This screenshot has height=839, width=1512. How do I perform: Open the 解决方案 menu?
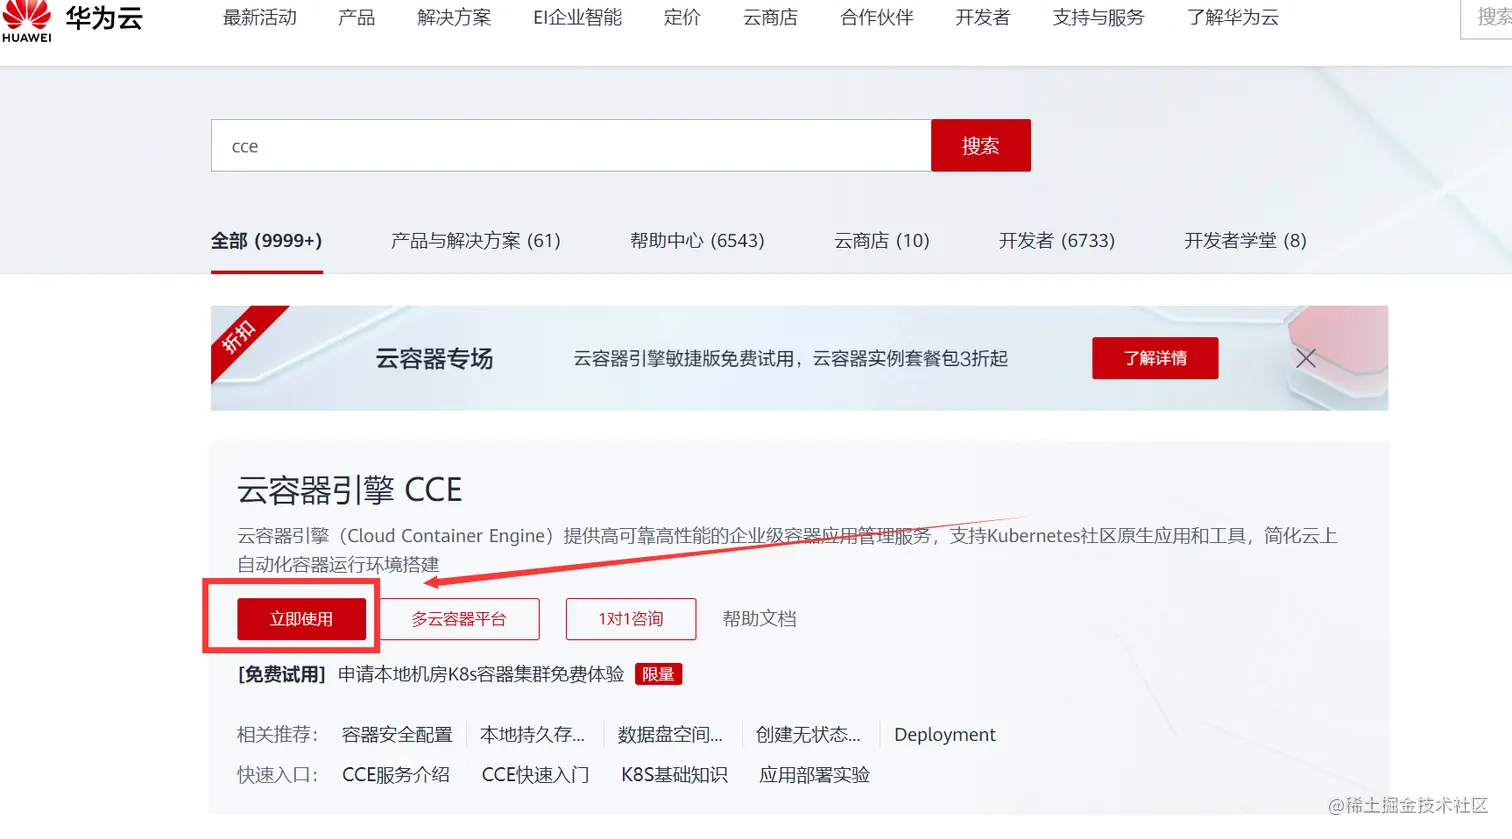[x=455, y=17]
